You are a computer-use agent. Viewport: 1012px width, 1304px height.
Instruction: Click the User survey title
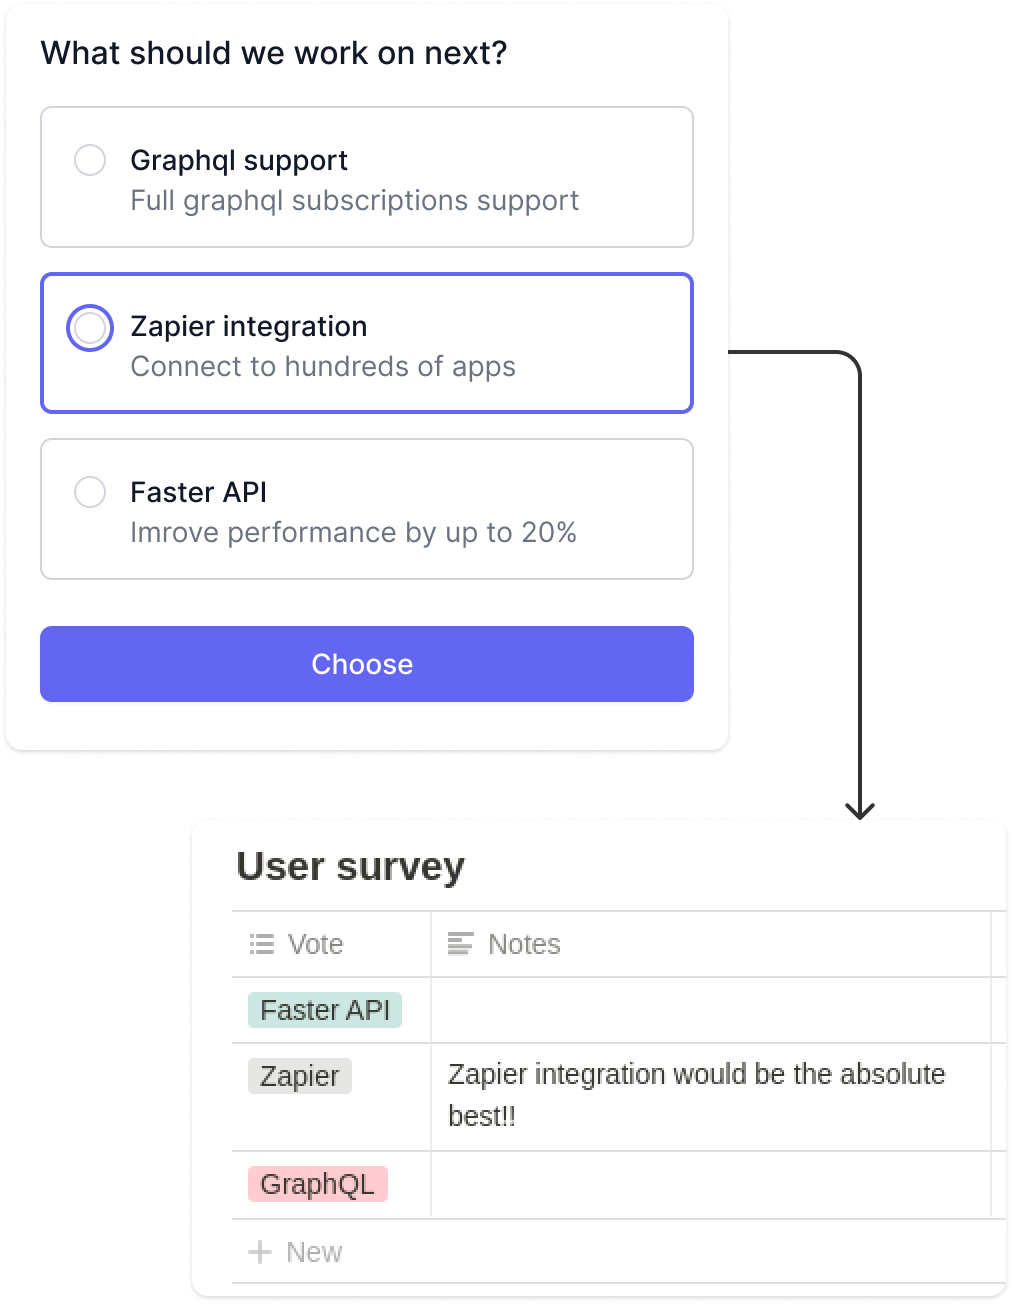tap(350, 866)
